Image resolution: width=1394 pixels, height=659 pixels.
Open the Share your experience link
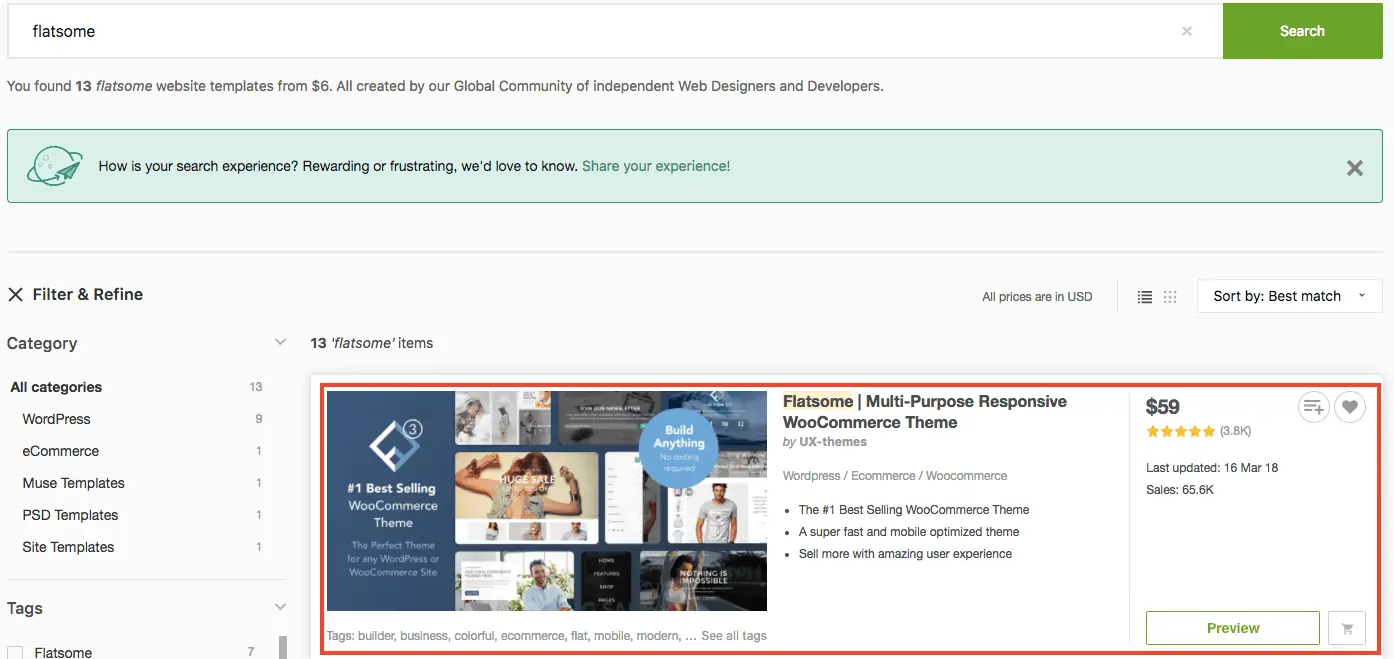(656, 166)
